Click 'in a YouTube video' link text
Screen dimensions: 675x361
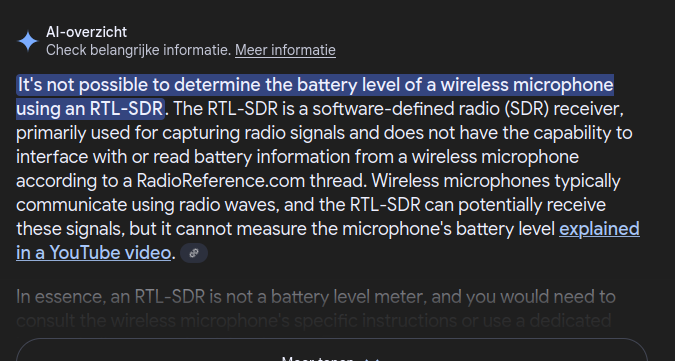tap(93, 253)
